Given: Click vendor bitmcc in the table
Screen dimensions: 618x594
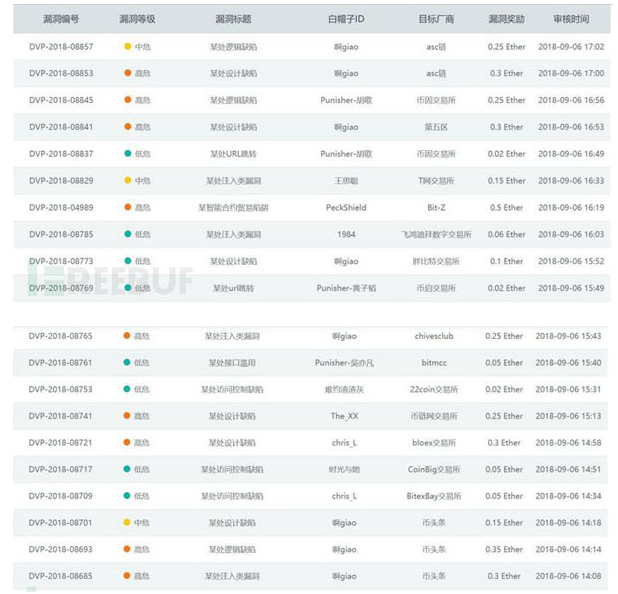Looking at the screenshot, I should click(435, 363).
